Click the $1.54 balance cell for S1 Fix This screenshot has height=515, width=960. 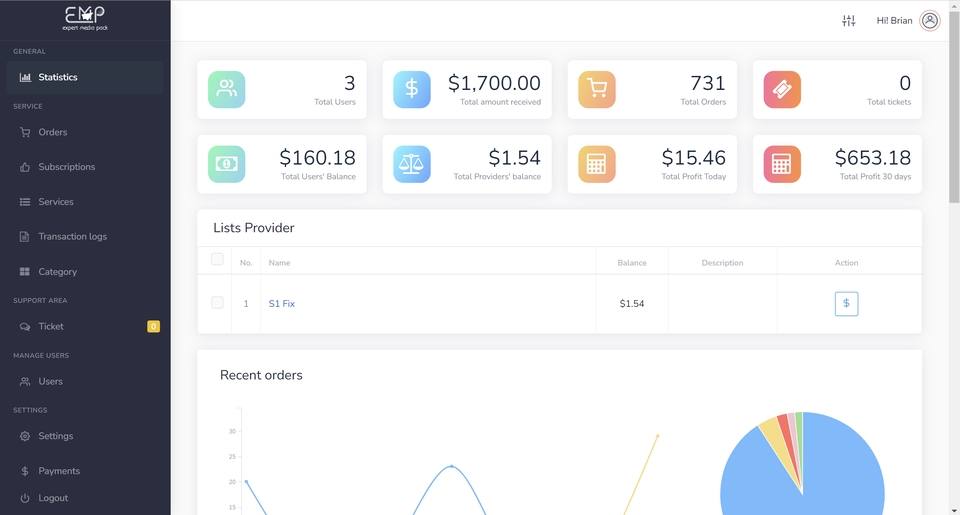coord(632,304)
